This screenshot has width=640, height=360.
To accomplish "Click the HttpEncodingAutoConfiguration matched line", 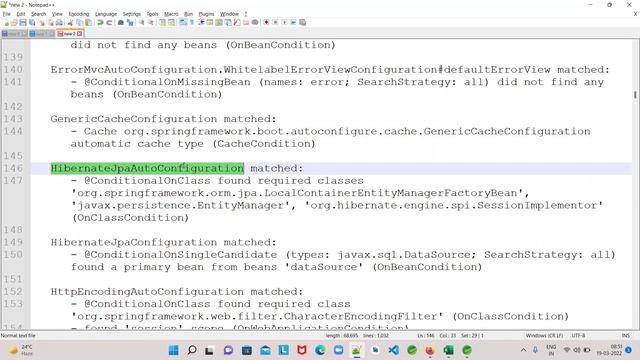I will coord(177,291).
